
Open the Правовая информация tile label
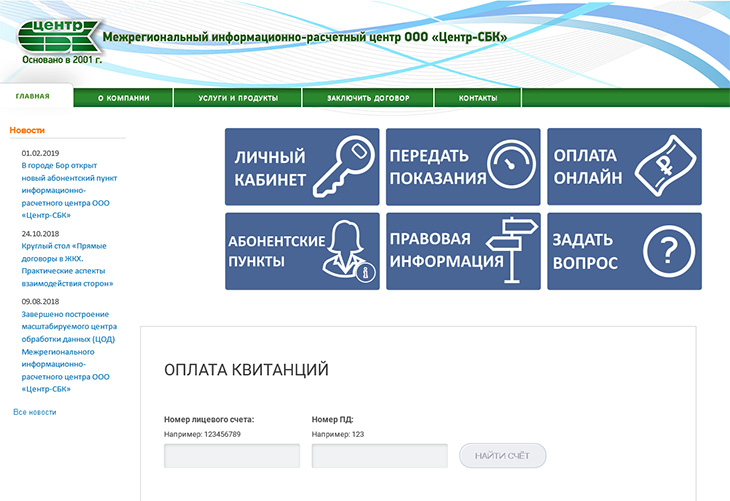pyautogui.click(x=446, y=250)
